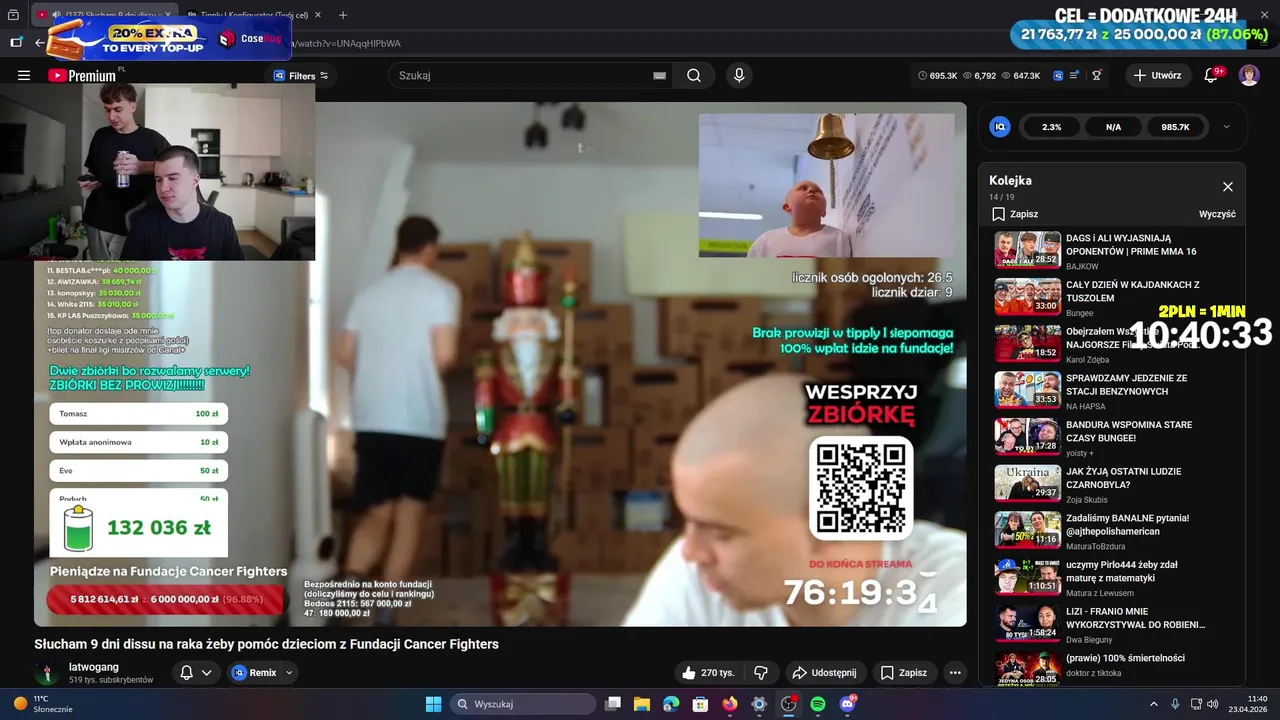The height and width of the screenshot is (720, 1280).
Task: Click the search magnifier button
Action: (694, 75)
